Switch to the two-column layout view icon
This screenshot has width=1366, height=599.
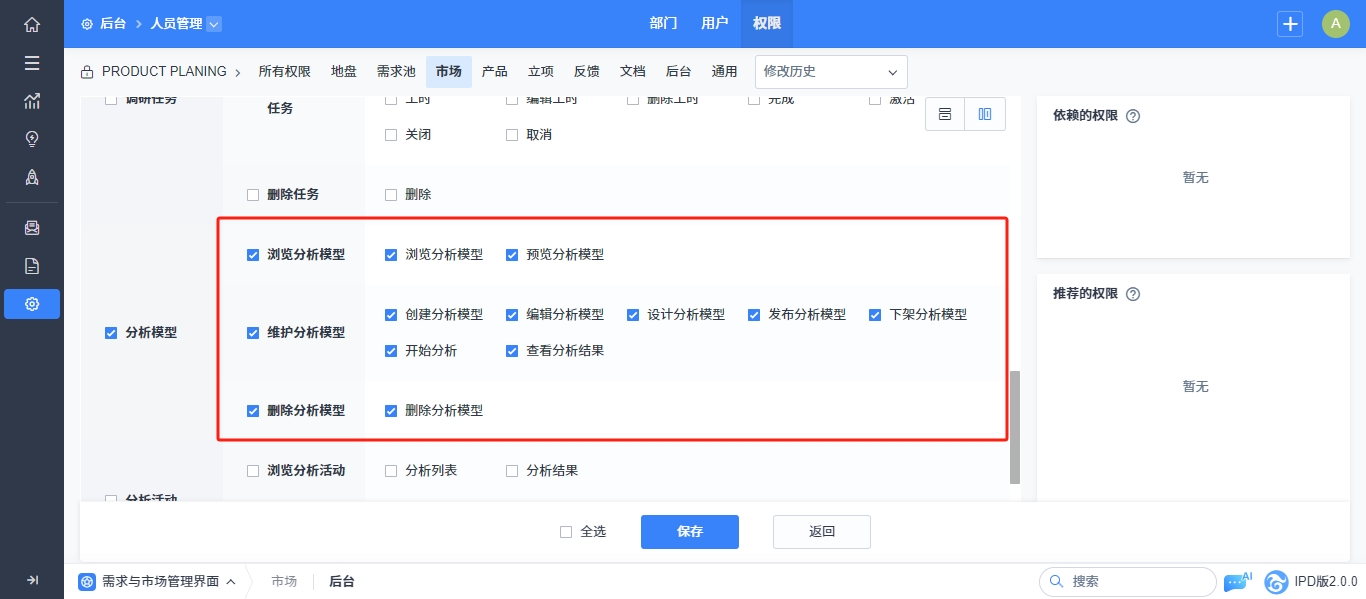(985, 114)
